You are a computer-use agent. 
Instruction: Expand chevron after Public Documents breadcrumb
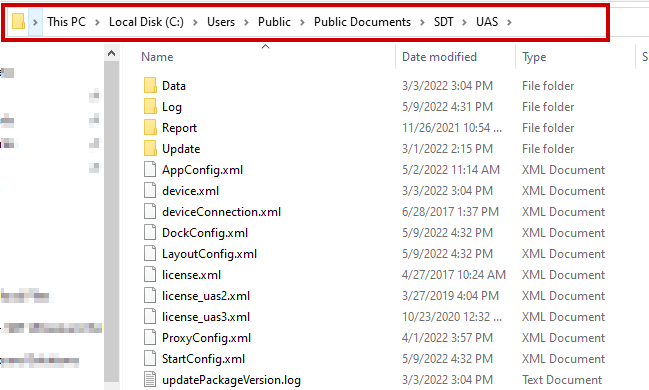[423, 22]
